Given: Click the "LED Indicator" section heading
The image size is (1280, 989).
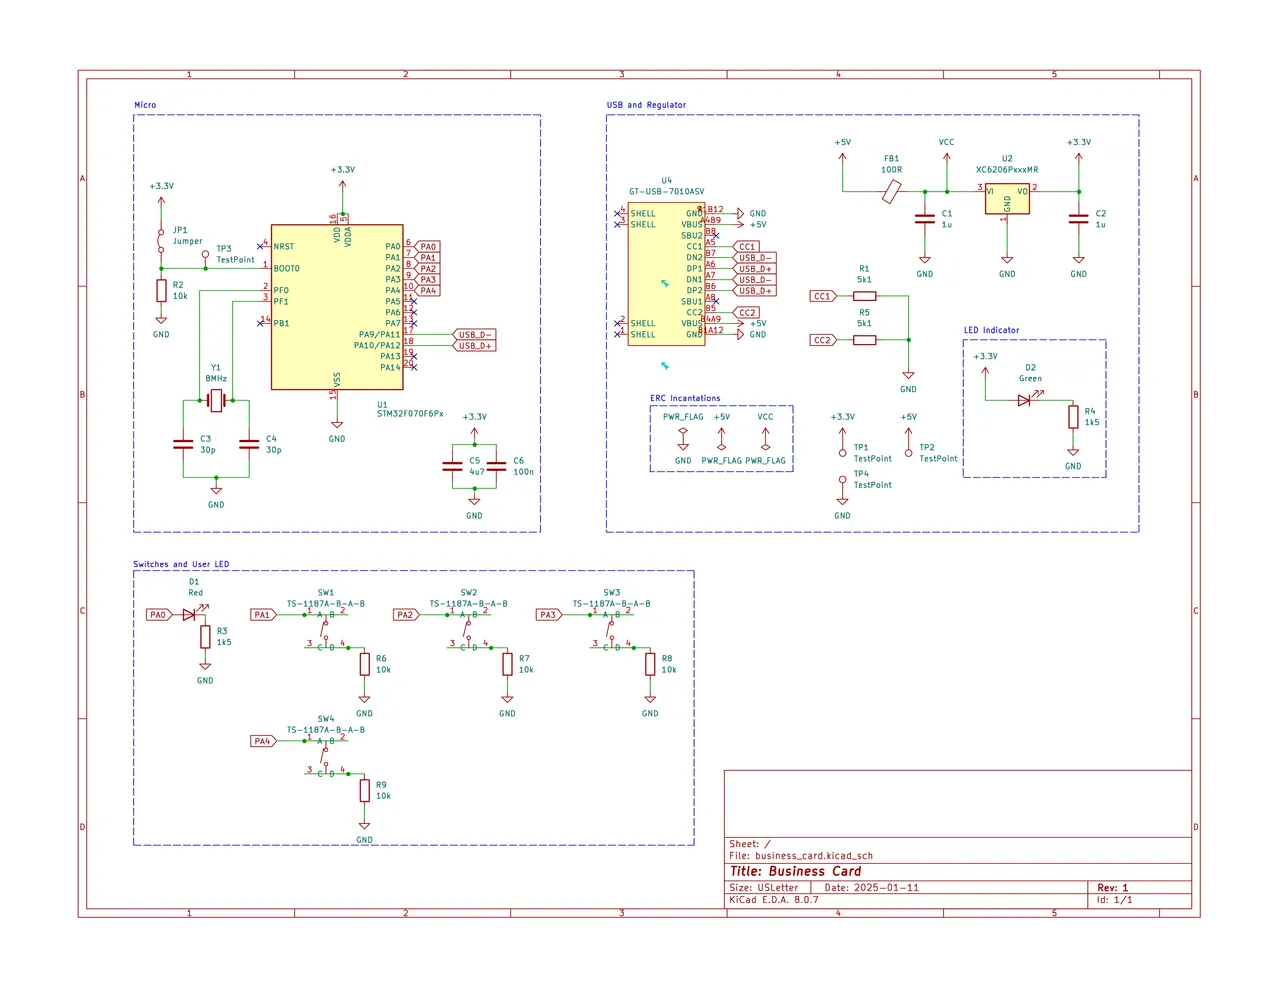Looking at the screenshot, I should (x=991, y=330).
